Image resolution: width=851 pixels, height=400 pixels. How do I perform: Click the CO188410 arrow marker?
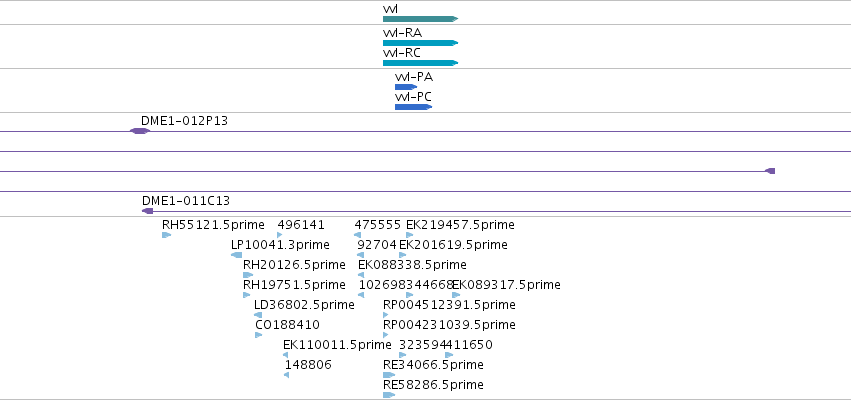[x=259, y=335]
